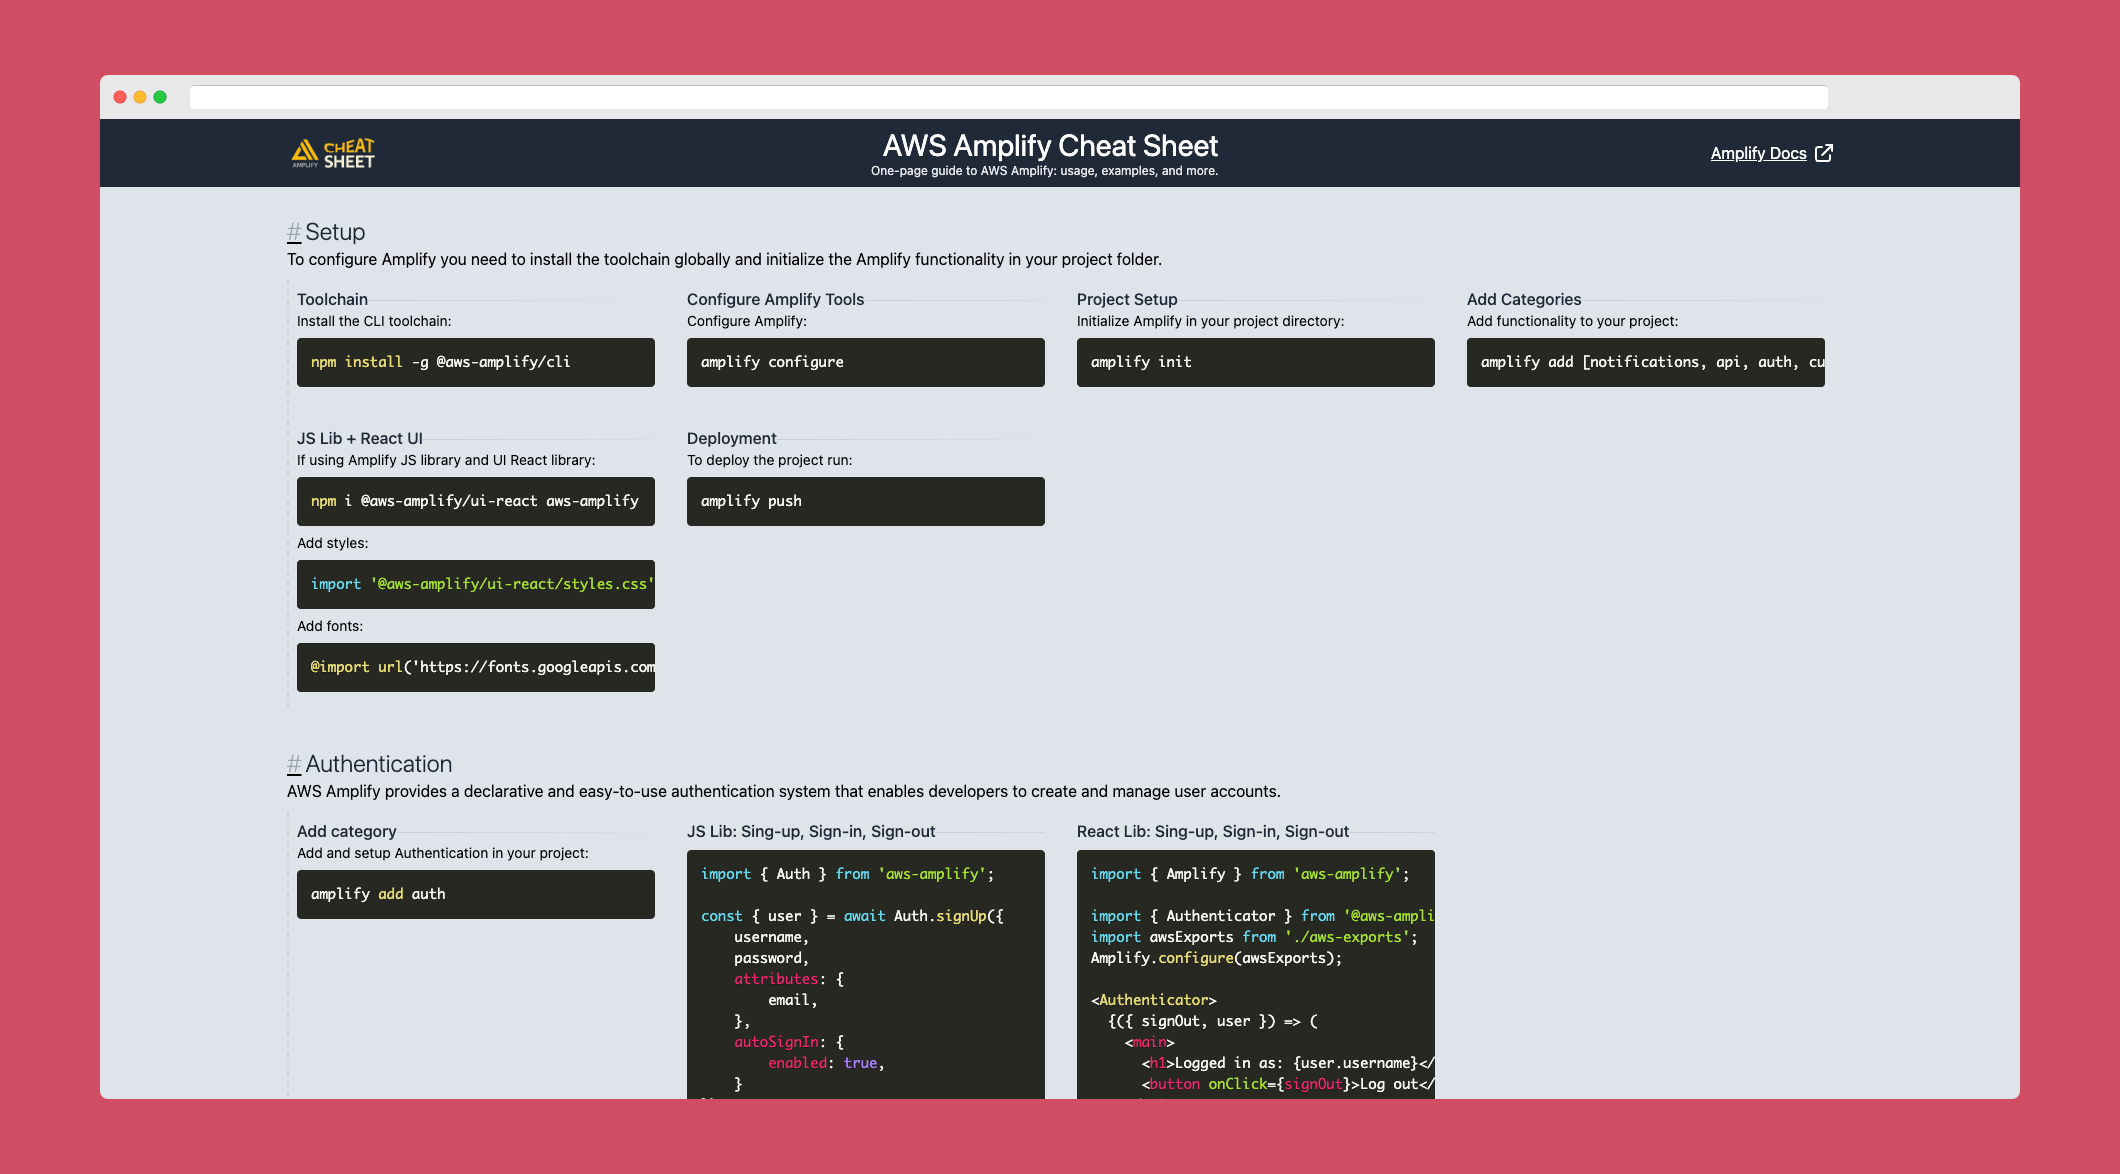Select the Configure Amplify Tools heading
This screenshot has width=2120, height=1174.
tap(775, 299)
